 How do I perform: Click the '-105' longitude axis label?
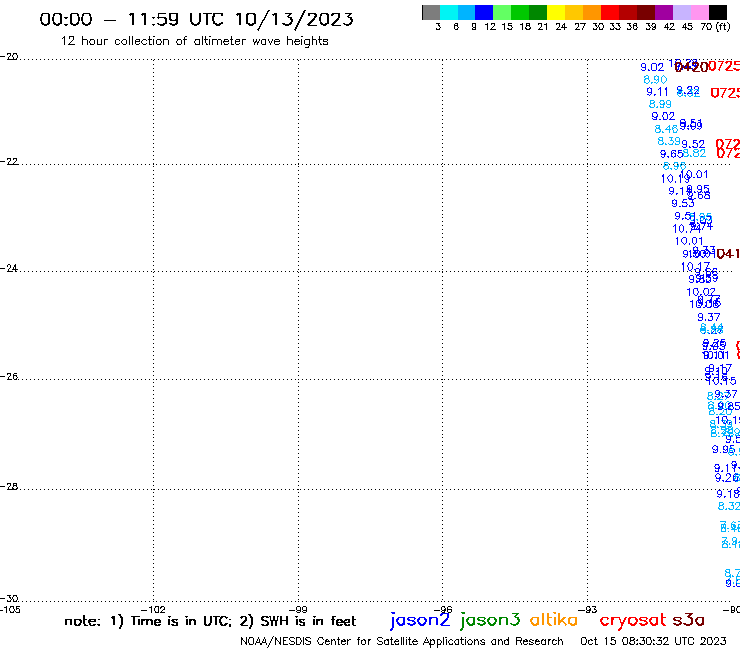(10, 609)
